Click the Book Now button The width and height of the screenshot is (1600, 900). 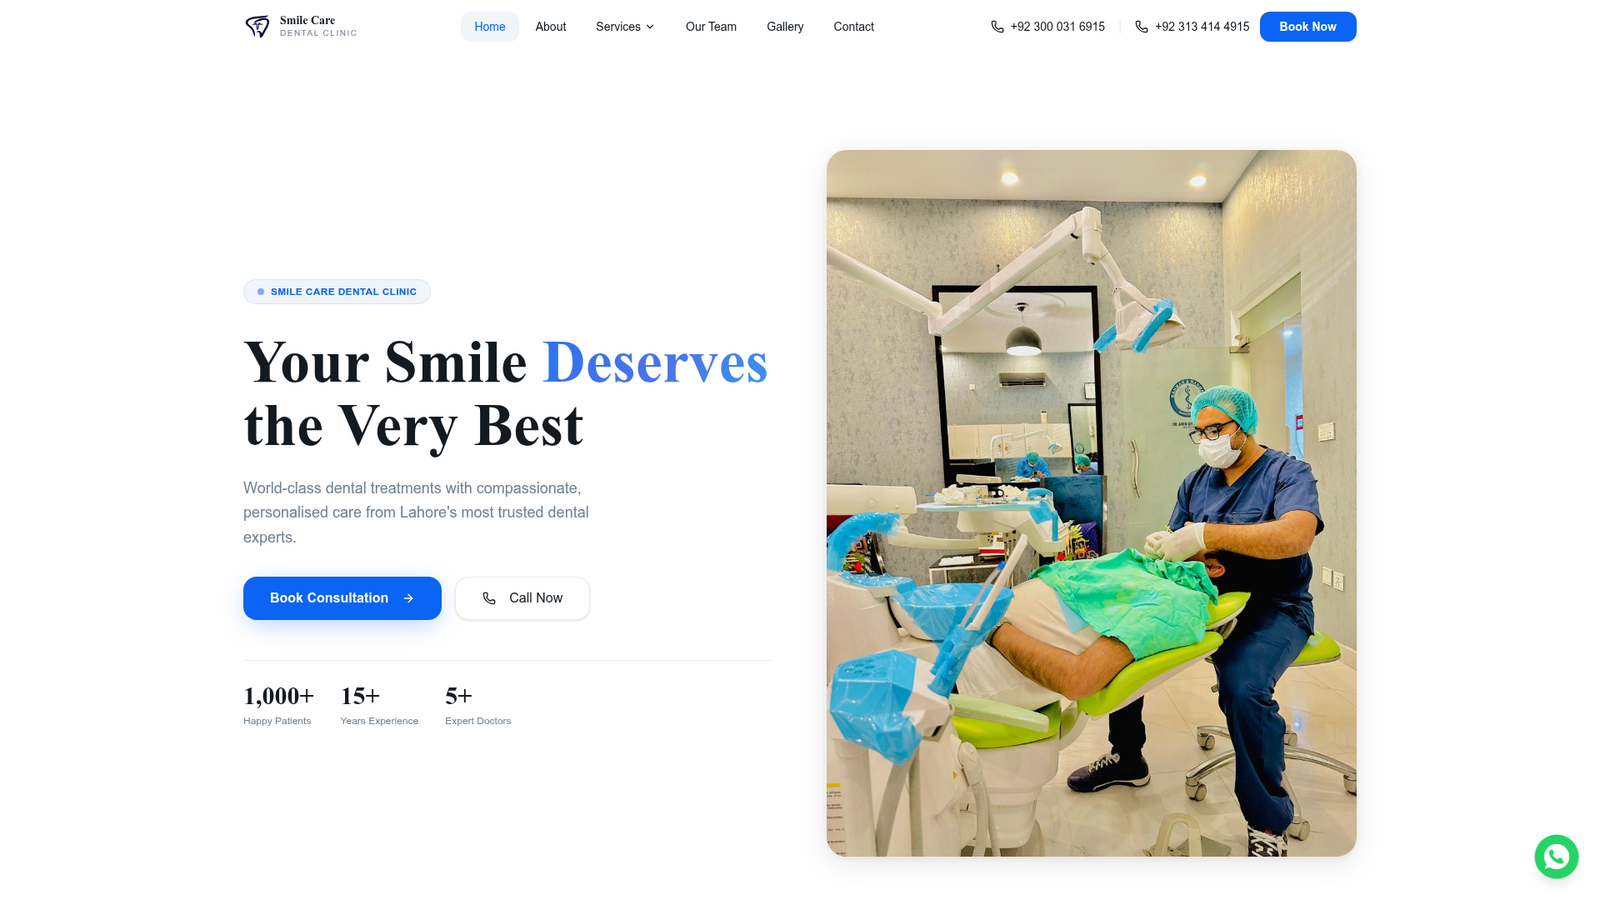click(x=1308, y=27)
